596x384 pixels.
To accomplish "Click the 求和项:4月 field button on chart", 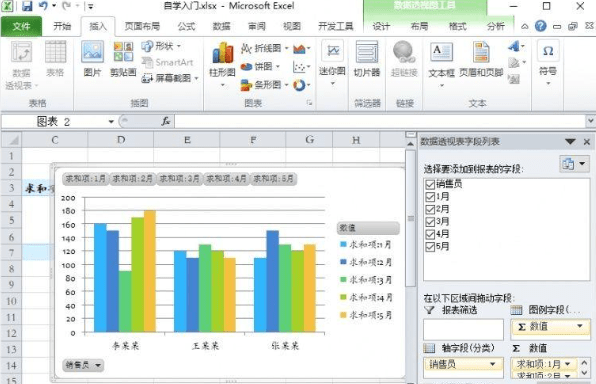I will pyautogui.click(x=227, y=179).
